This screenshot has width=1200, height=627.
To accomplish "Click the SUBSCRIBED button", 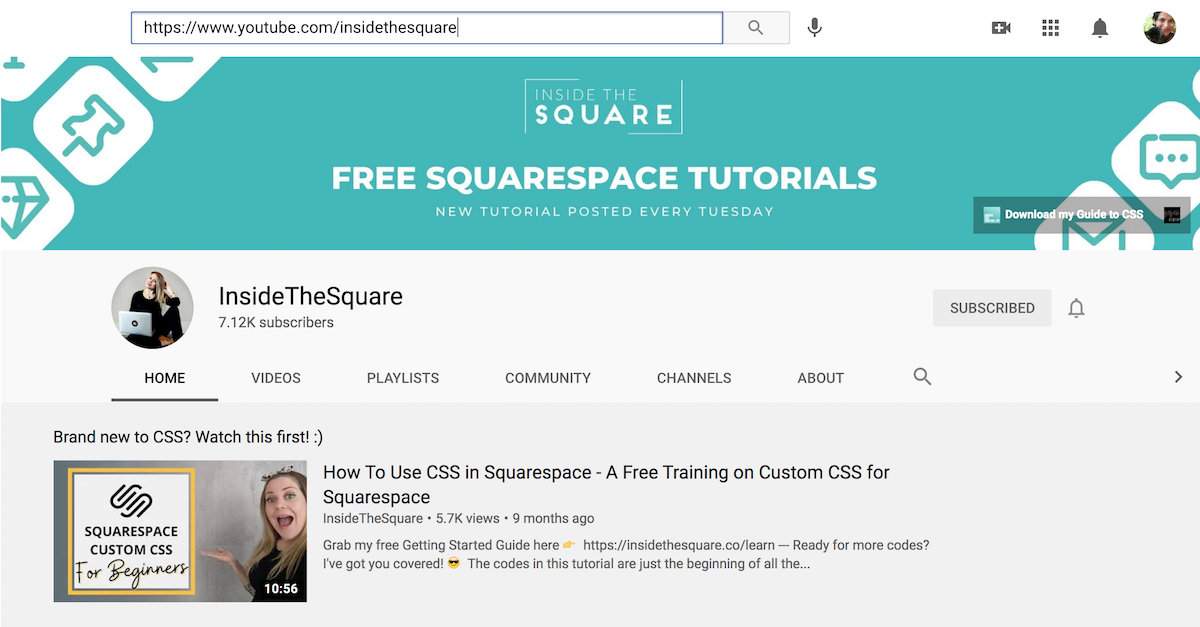I will click(992, 308).
